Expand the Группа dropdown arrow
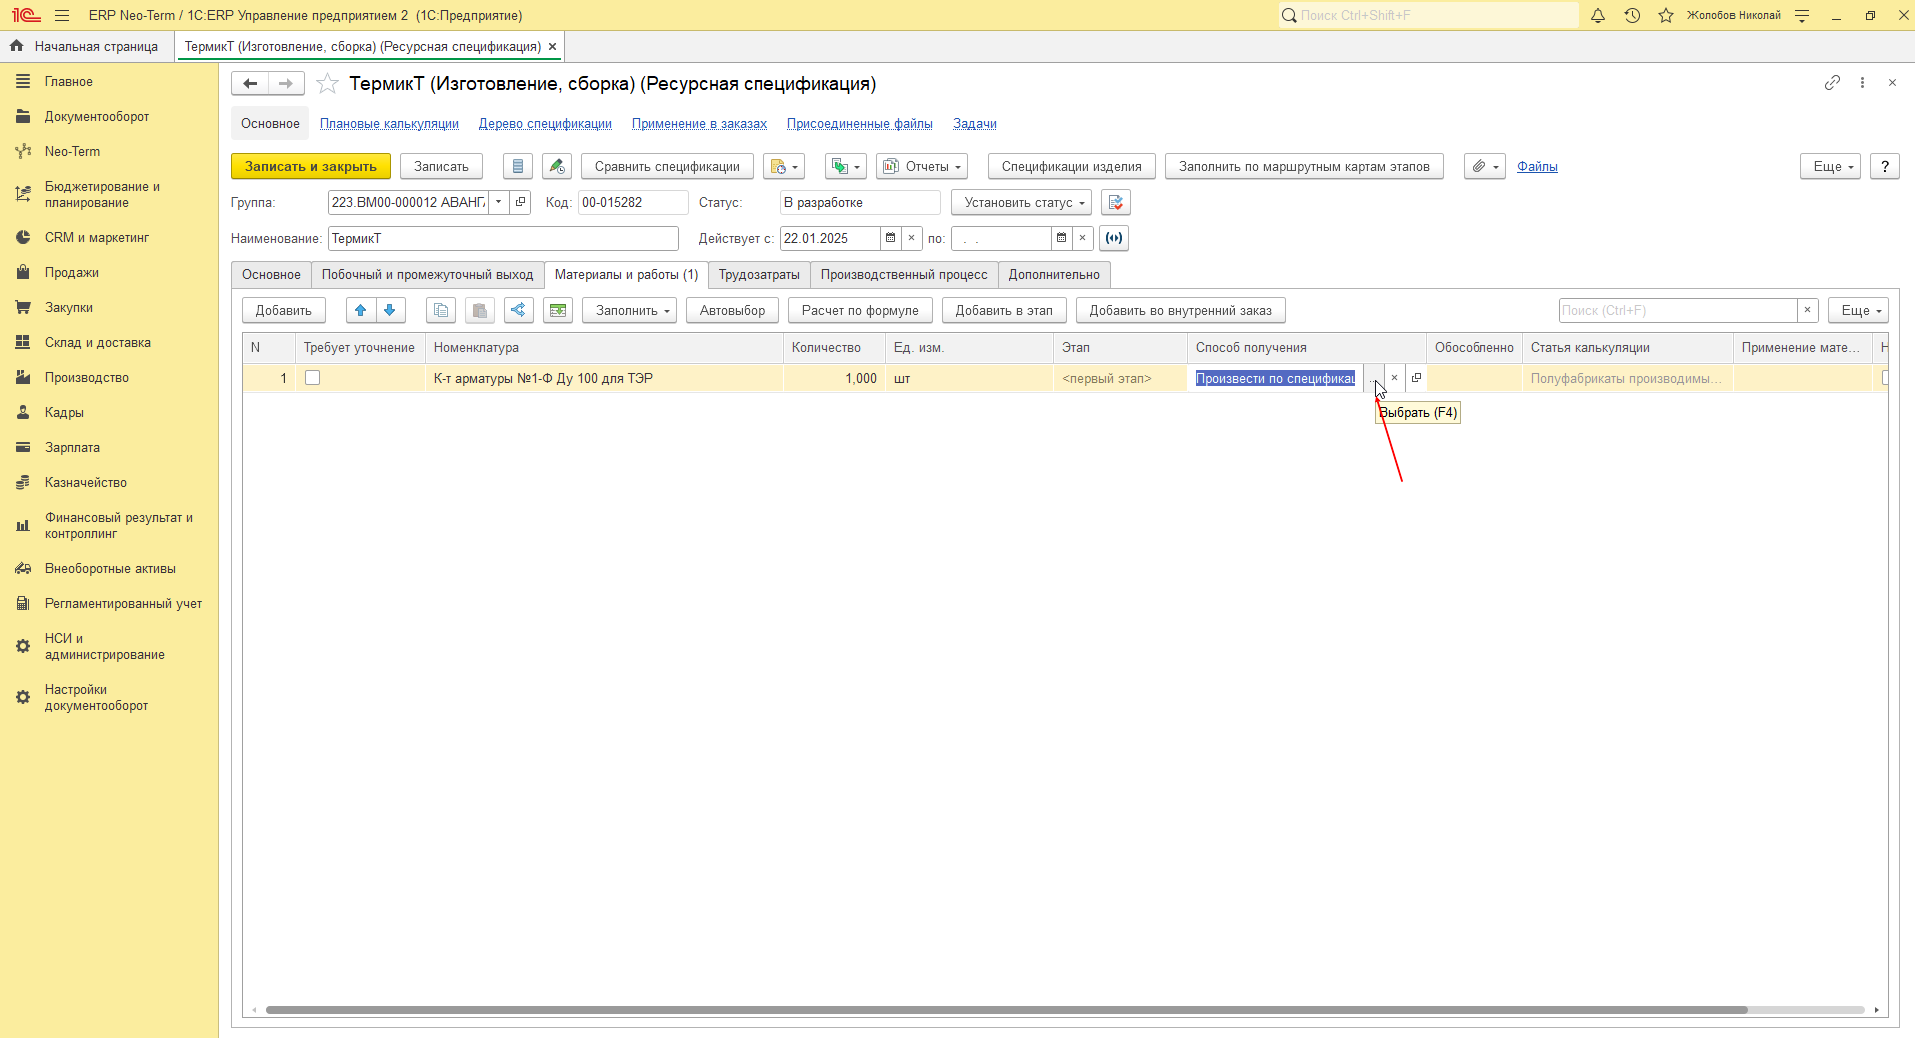 (x=498, y=203)
